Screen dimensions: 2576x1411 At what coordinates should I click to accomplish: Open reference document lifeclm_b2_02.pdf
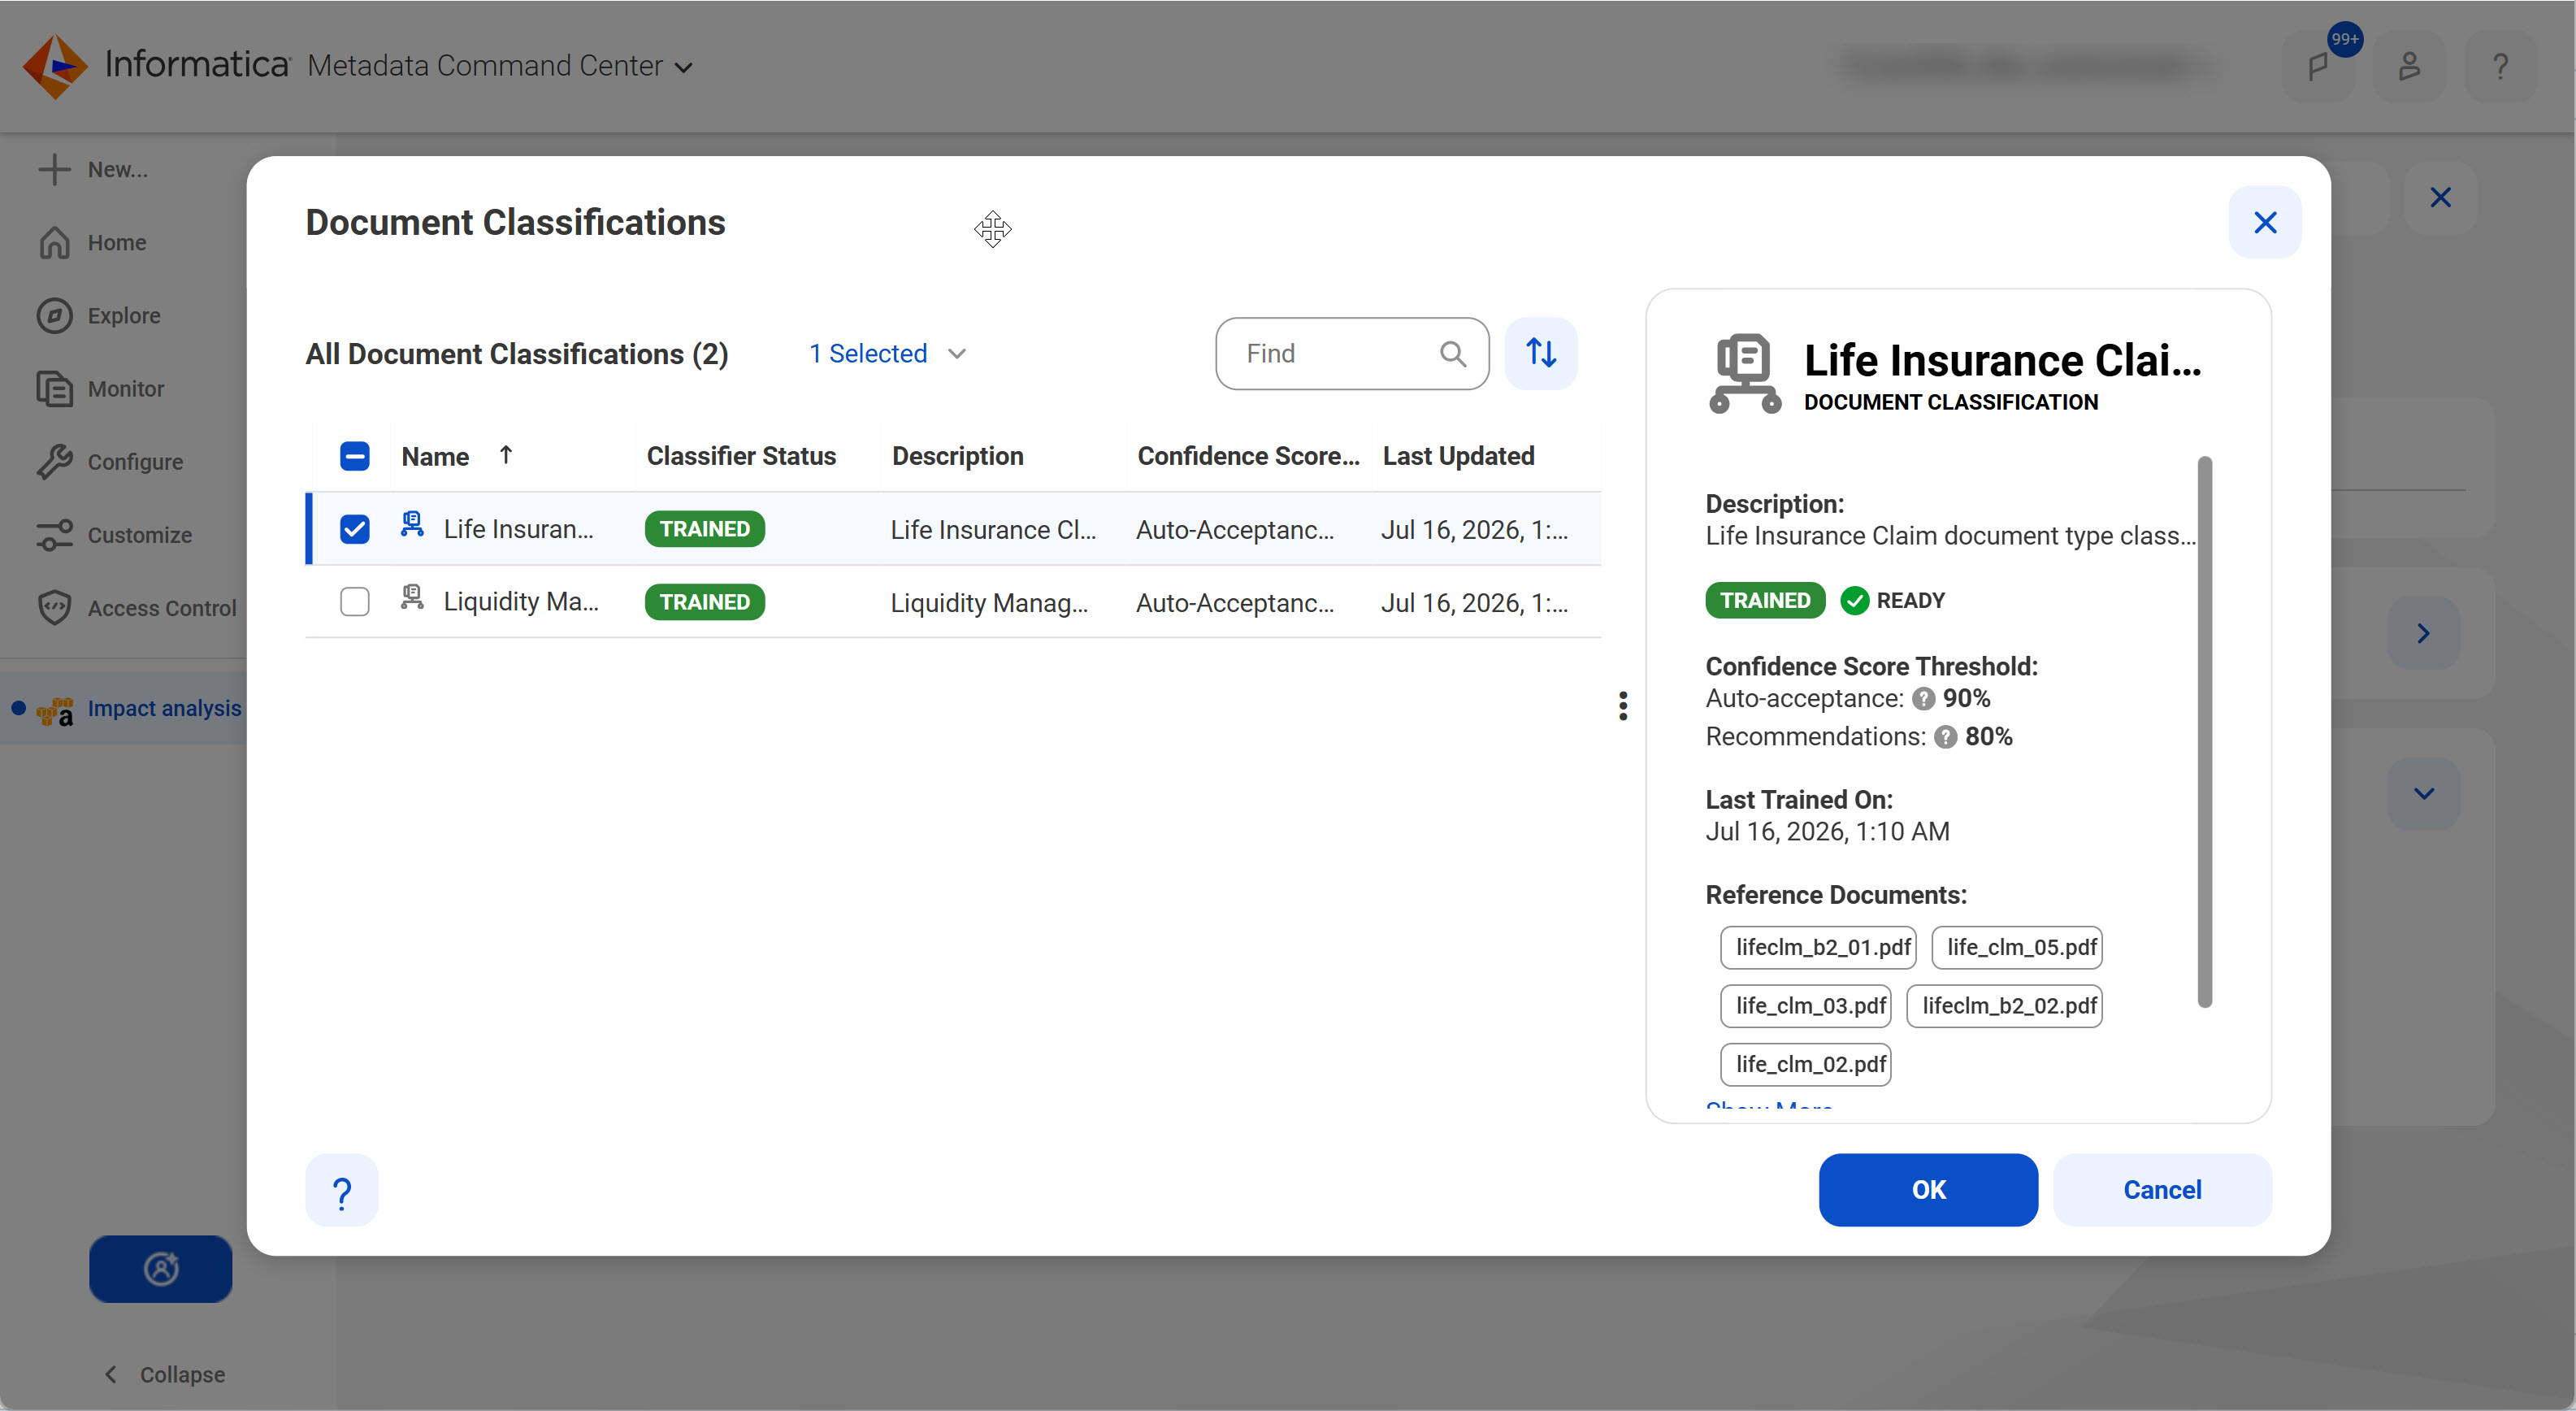pos(2003,1005)
